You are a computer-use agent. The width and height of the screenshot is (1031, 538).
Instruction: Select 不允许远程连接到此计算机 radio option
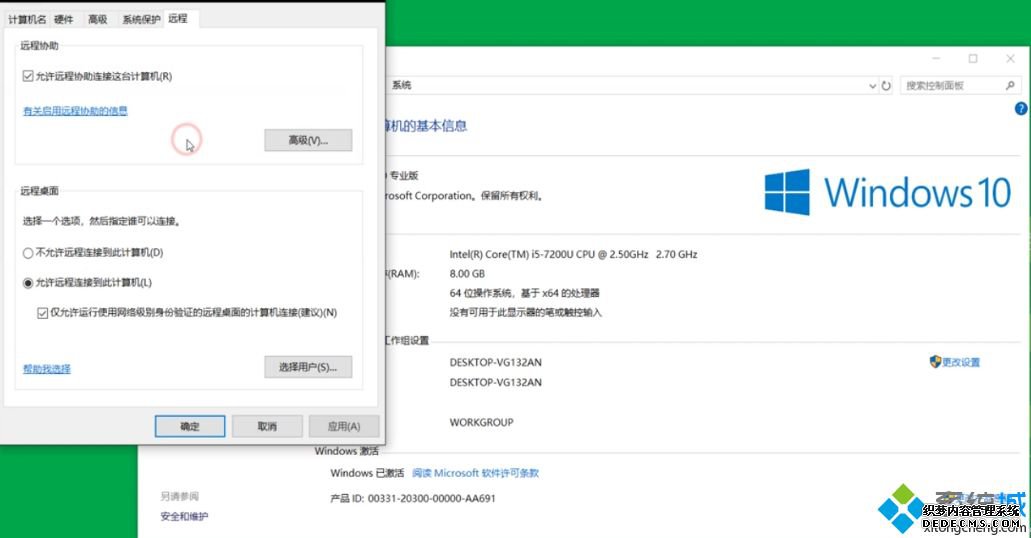point(28,253)
